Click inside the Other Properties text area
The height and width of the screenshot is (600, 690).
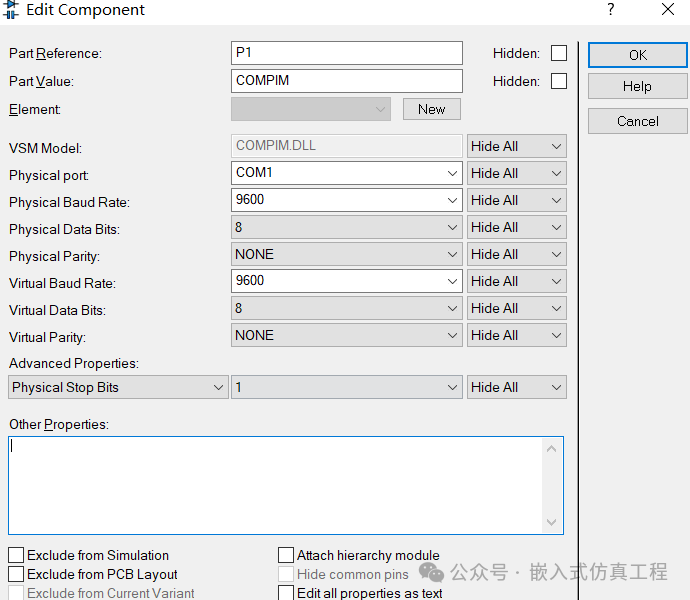(275, 486)
